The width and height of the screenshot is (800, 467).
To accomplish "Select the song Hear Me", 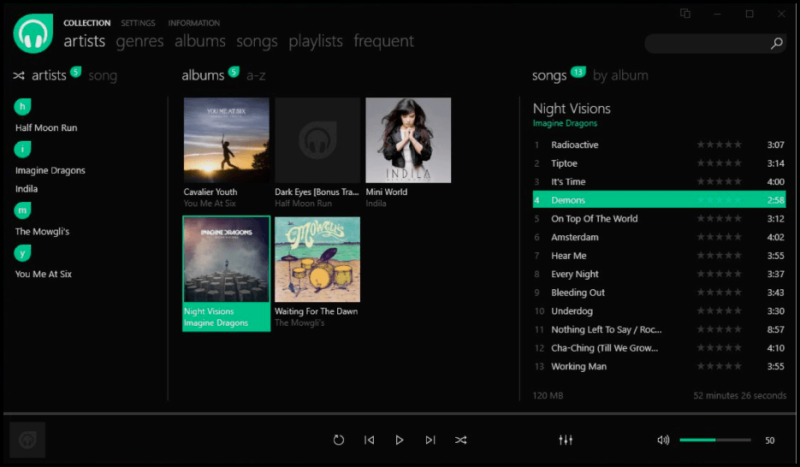I will (x=659, y=256).
